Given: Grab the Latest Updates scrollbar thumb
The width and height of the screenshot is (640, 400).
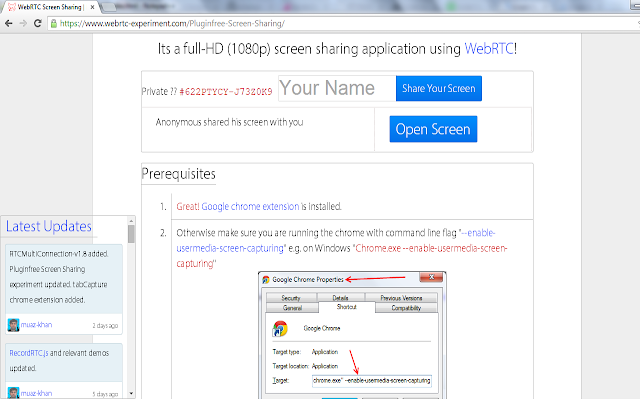Looking at the screenshot, I should 131,234.
